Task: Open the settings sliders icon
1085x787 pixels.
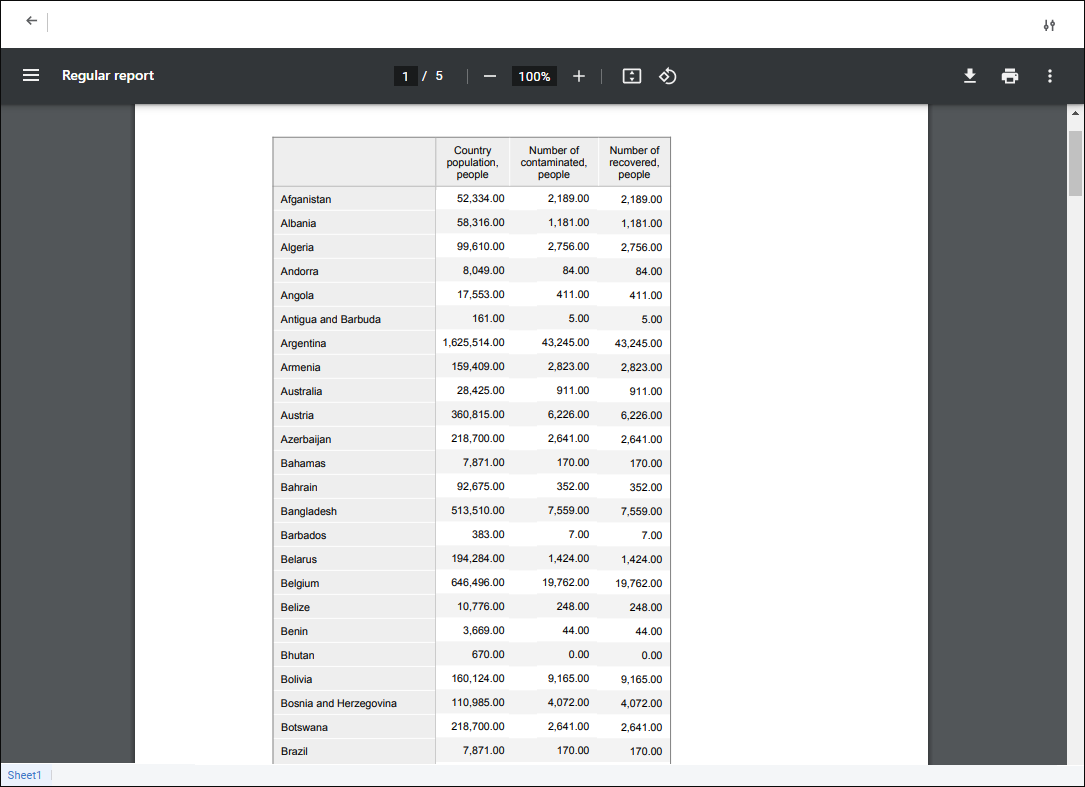Action: point(1049,25)
